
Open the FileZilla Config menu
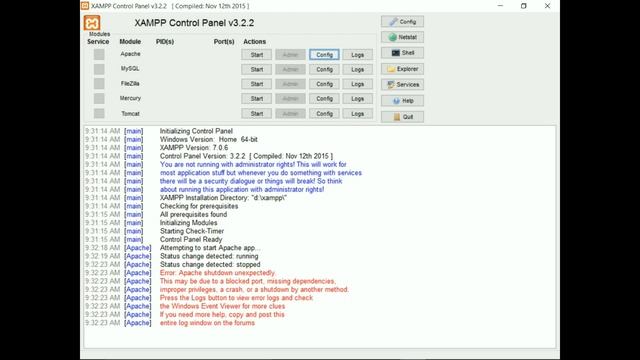click(324, 84)
